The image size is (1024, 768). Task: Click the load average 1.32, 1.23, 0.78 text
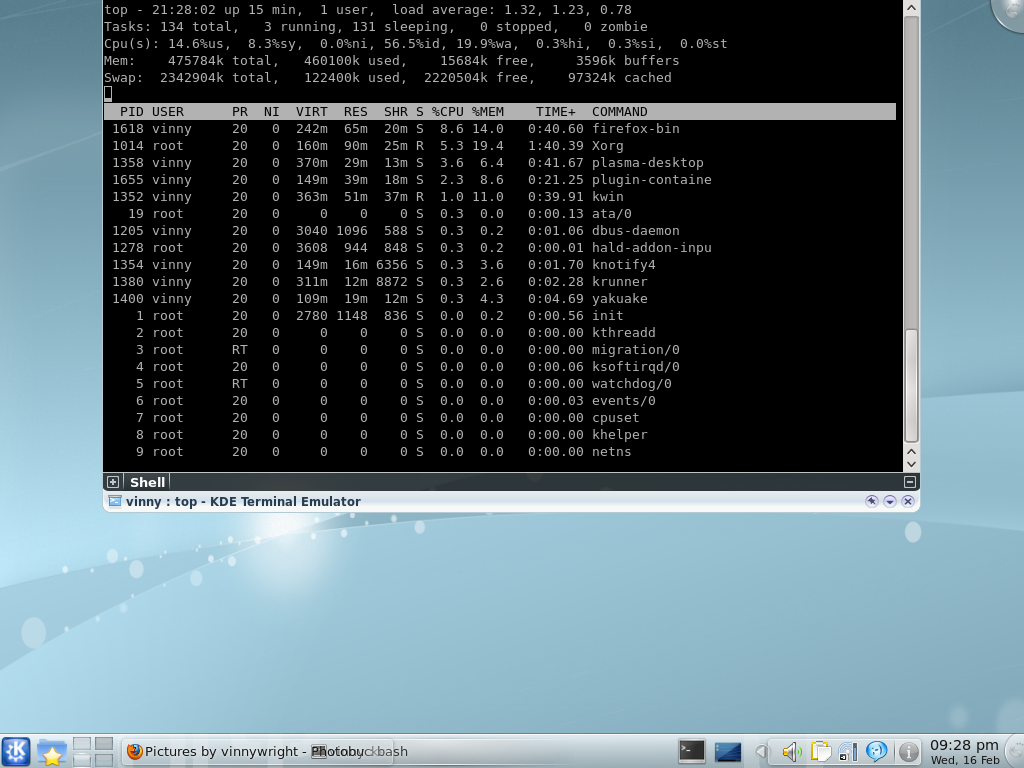point(512,10)
